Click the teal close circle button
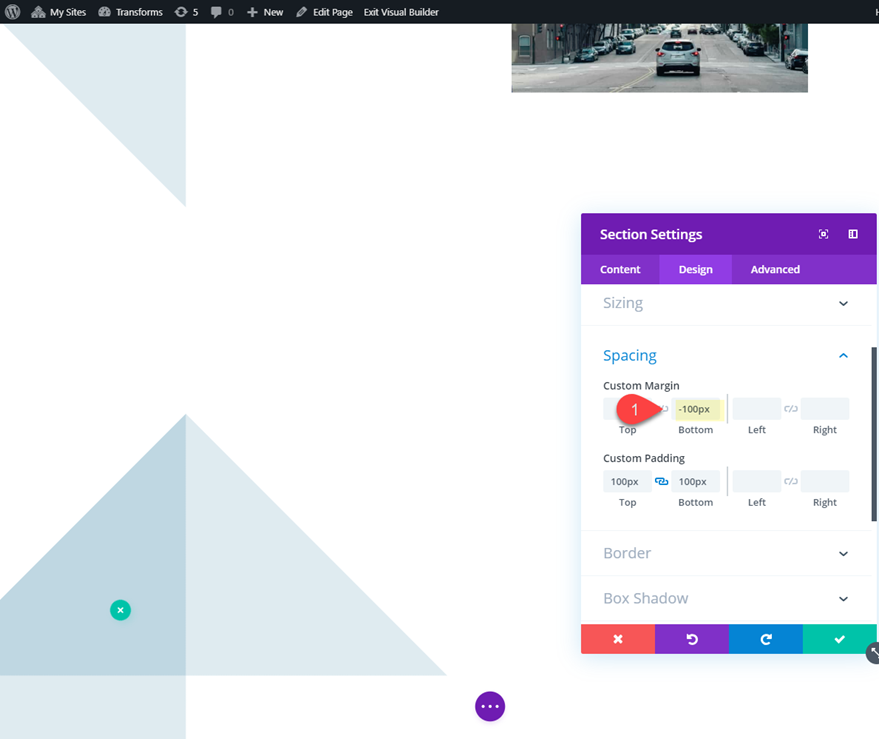Screen dimensions: 880x739 tap(120, 610)
